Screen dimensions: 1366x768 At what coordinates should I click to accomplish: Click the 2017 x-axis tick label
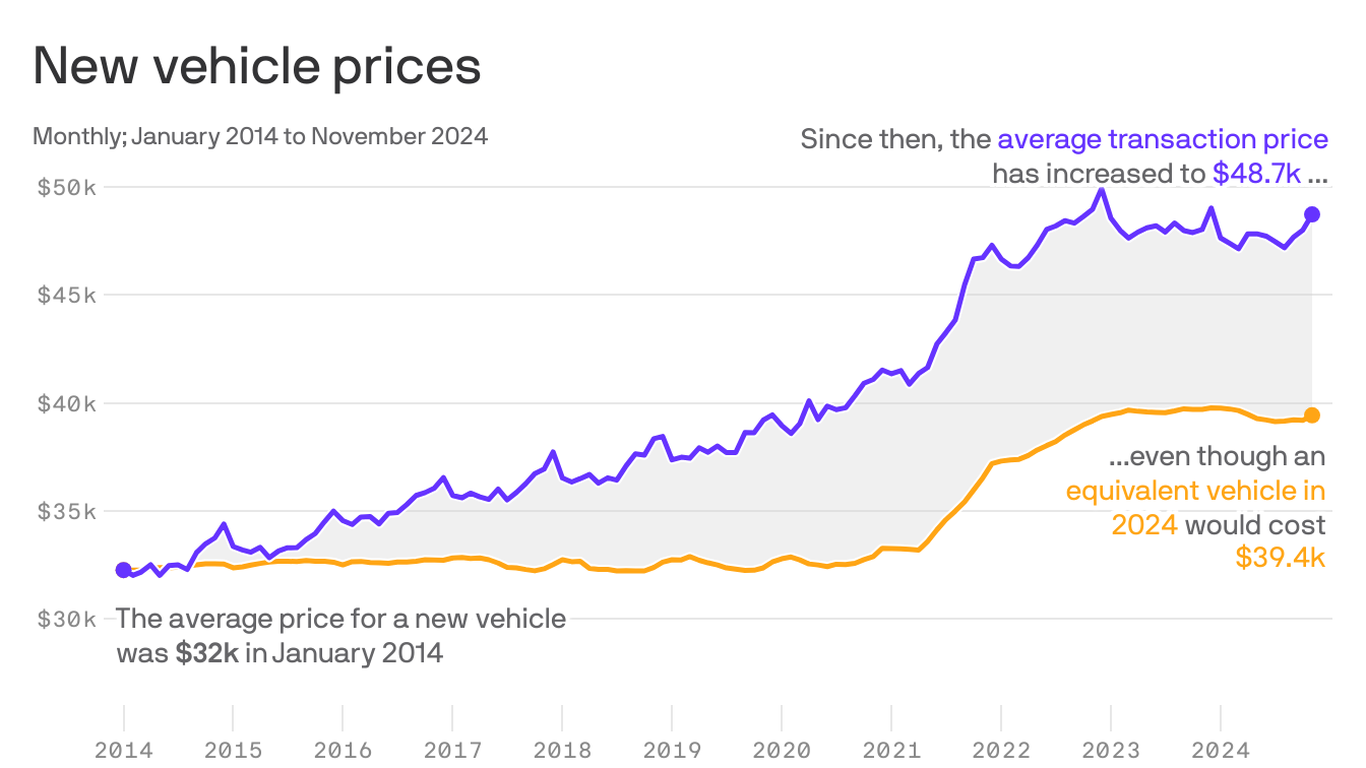[453, 749]
